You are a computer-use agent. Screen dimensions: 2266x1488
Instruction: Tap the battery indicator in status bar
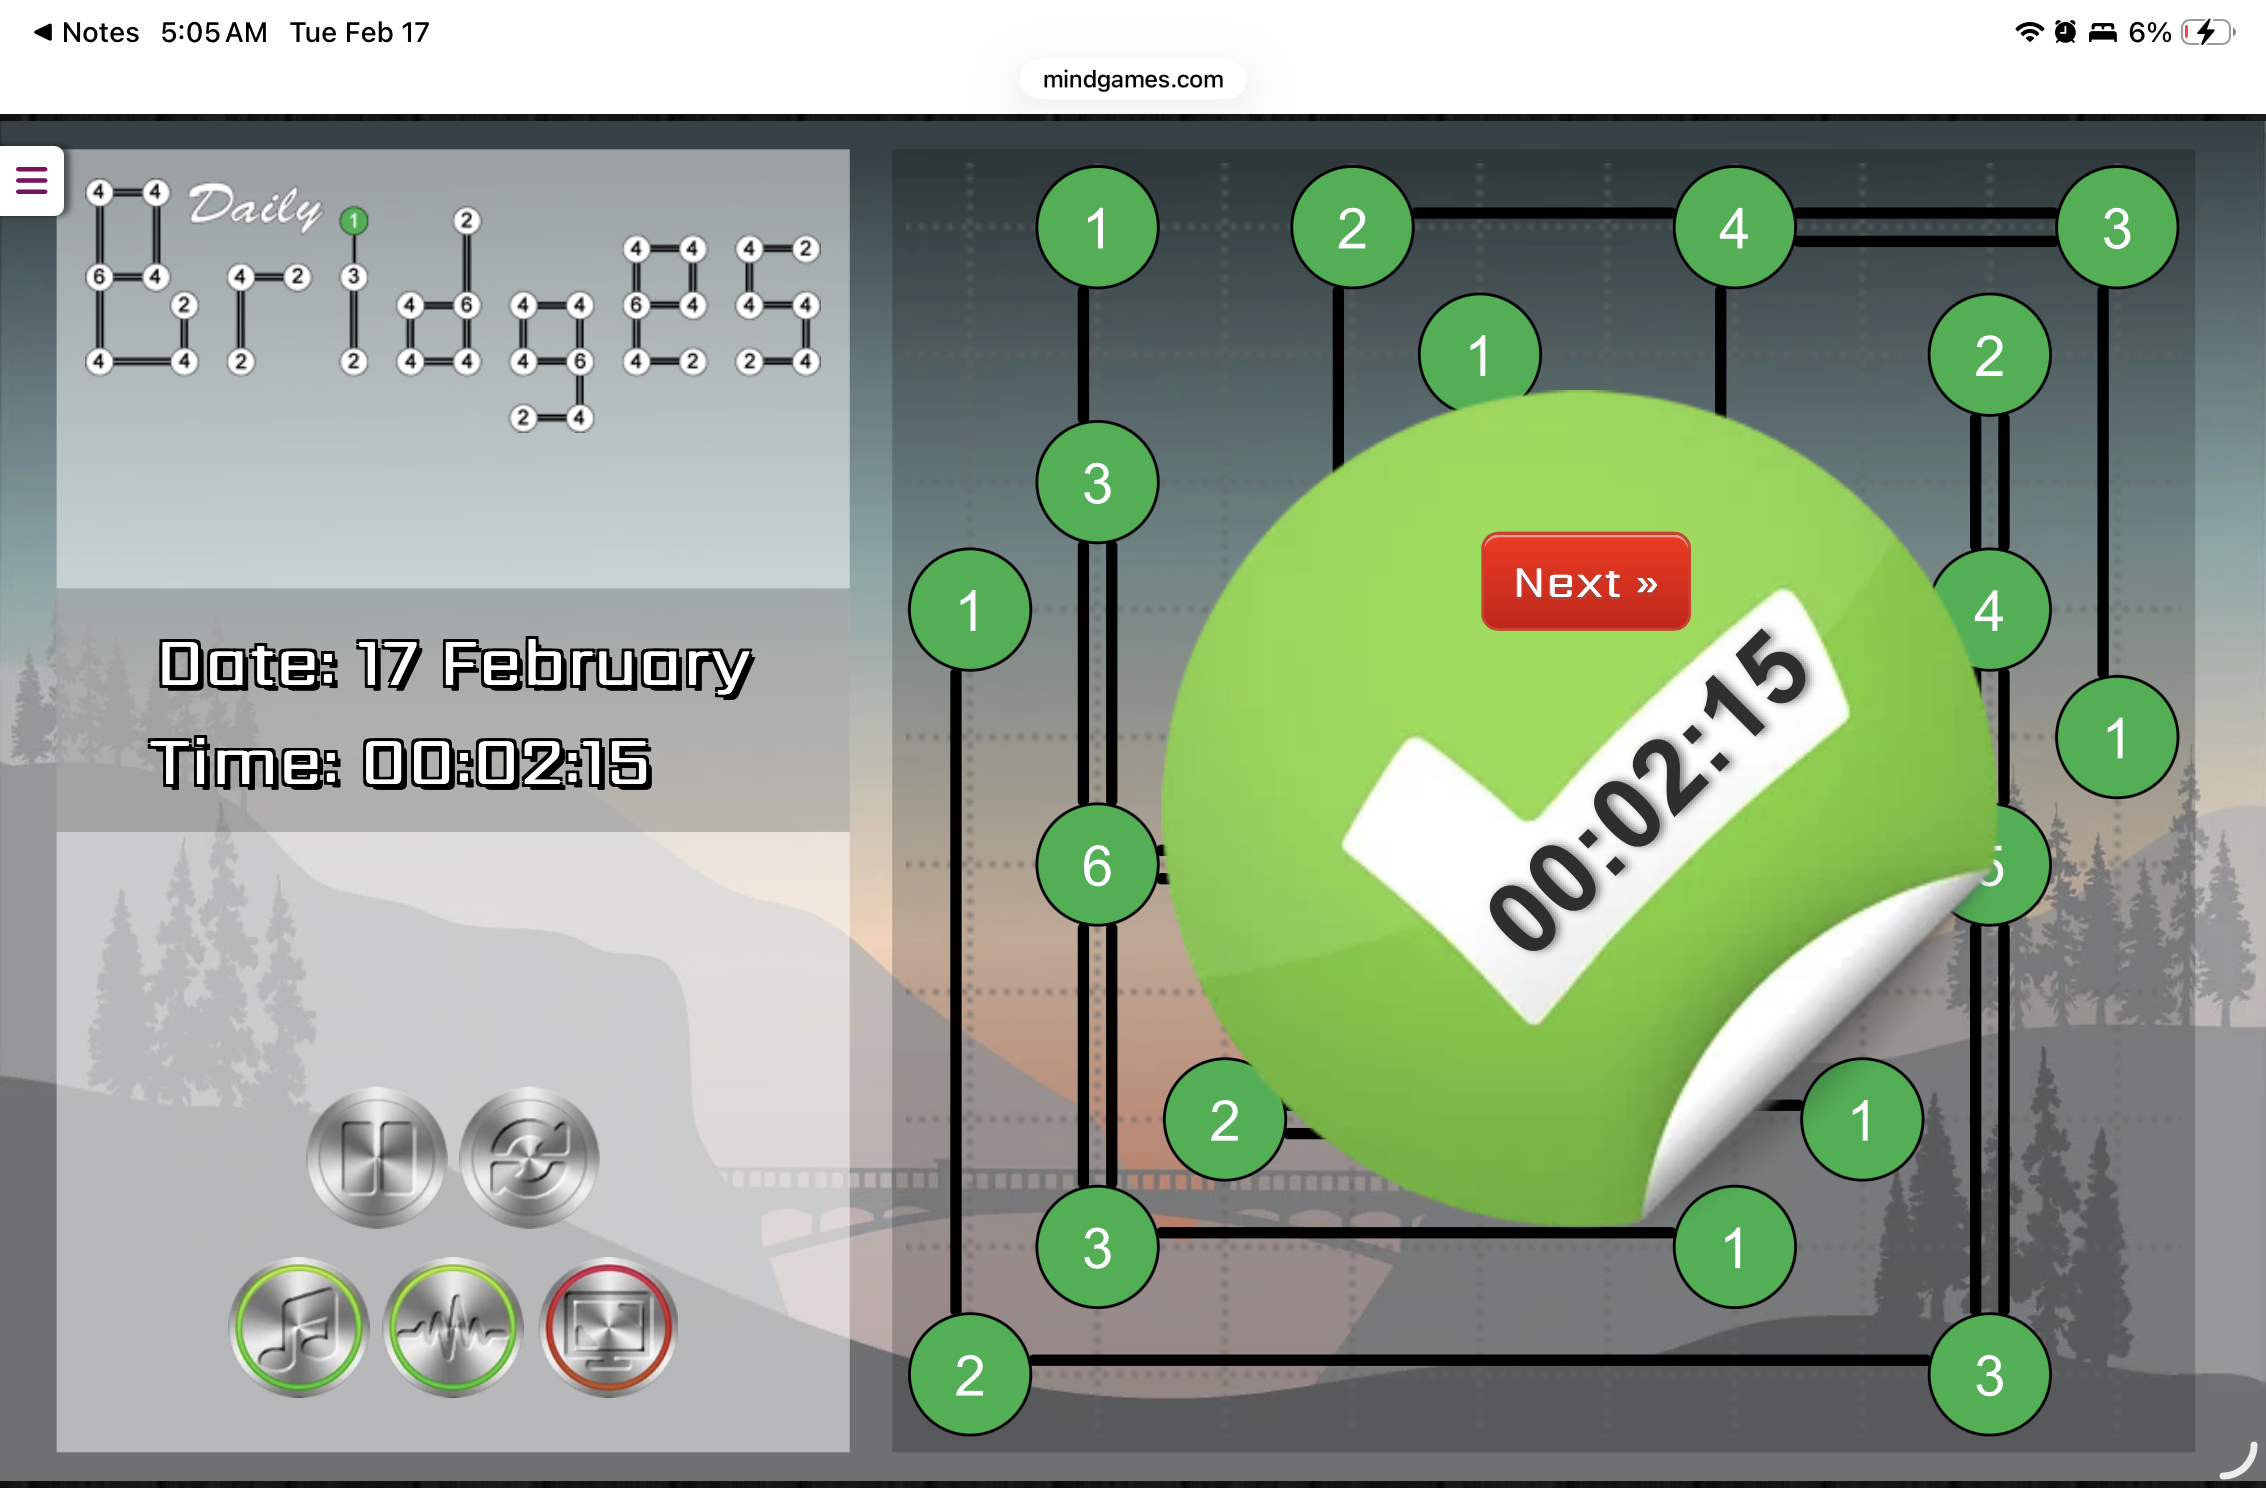click(x=2208, y=32)
